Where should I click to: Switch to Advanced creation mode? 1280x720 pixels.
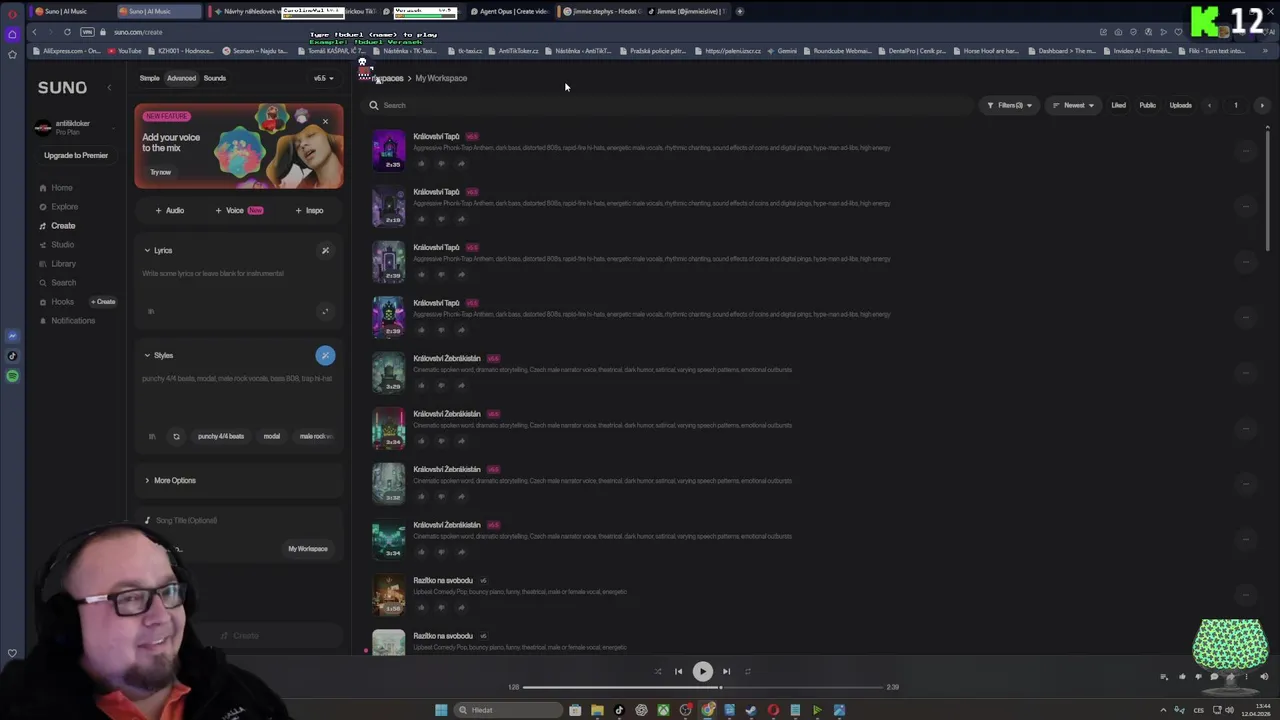(x=181, y=78)
